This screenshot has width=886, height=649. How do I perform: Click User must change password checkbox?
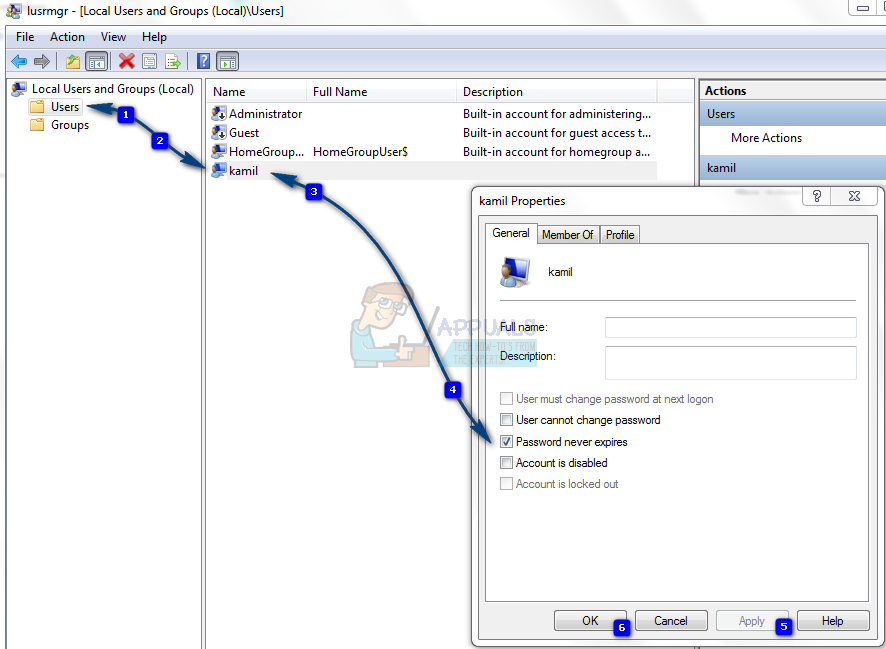tap(506, 399)
